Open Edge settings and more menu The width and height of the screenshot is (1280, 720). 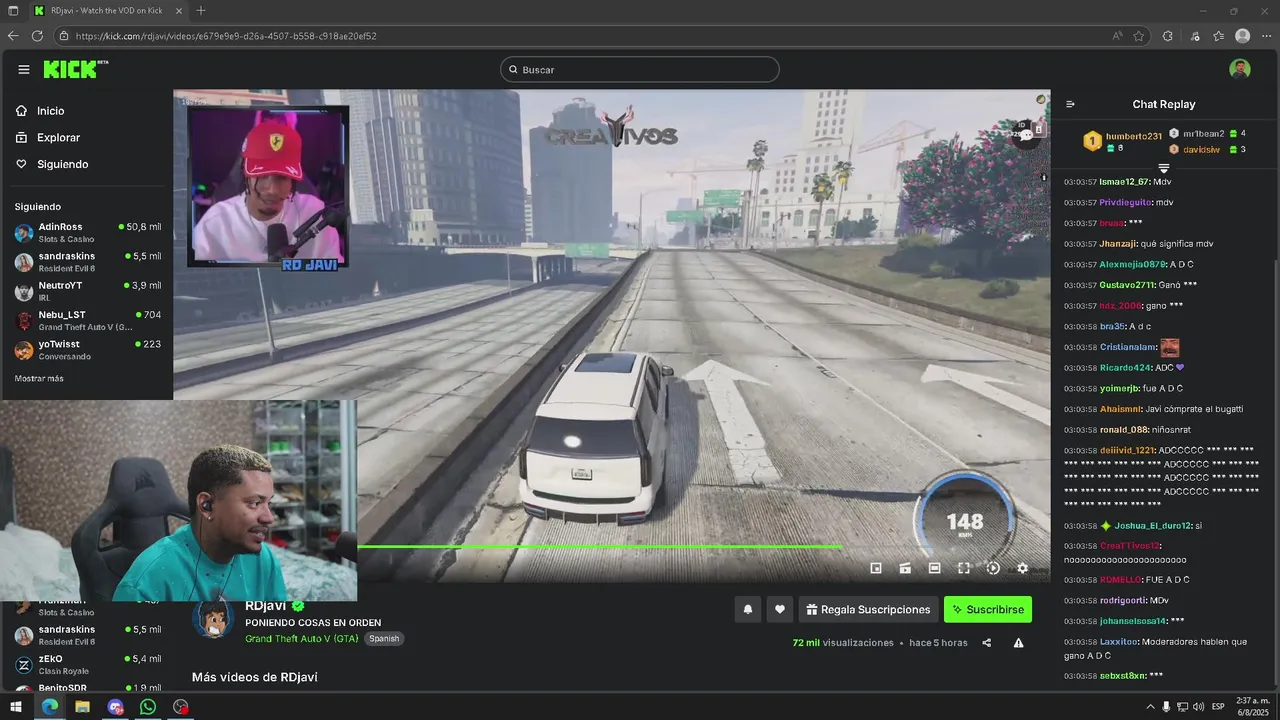[x=1266, y=36]
